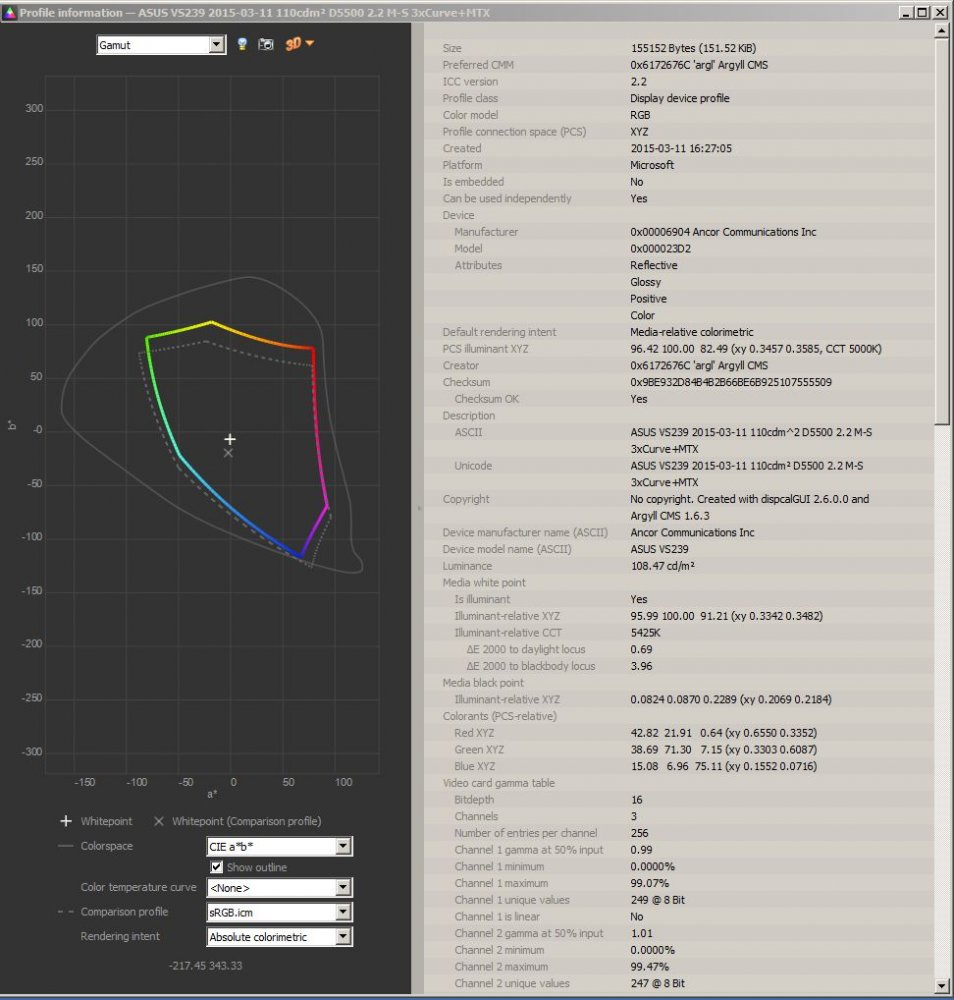Viewport: 954px width, 1000px height.
Task: Click the app icon in the title bar
Action: click(x=10, y=12)
